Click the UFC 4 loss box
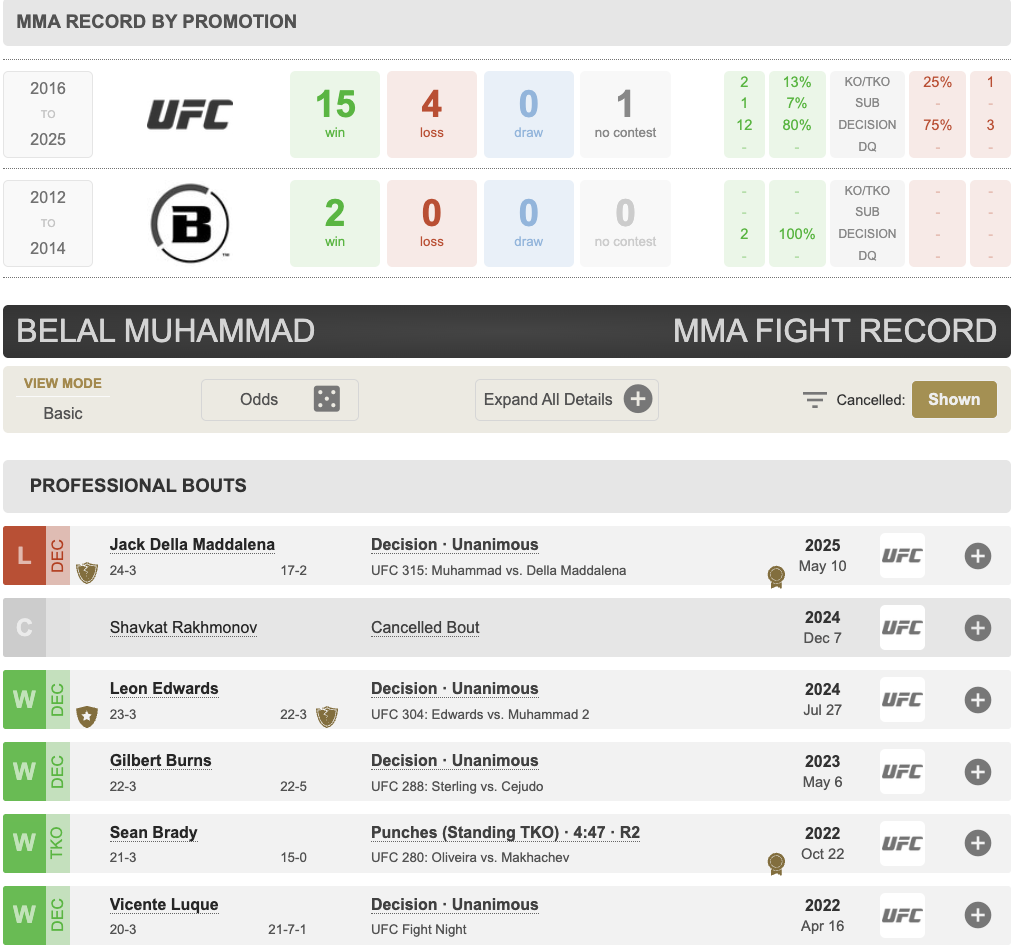This screenshot has height=948, width=1020. click(432, 114)
